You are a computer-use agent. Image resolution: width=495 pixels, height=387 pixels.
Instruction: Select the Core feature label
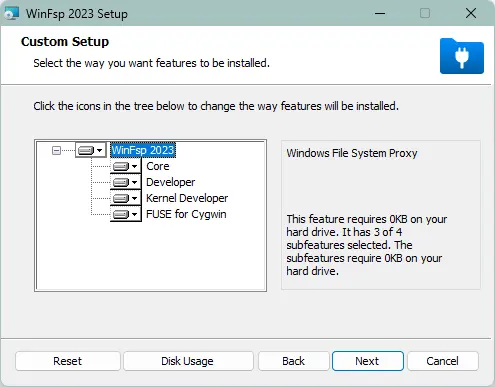click(x=158, y=166)
